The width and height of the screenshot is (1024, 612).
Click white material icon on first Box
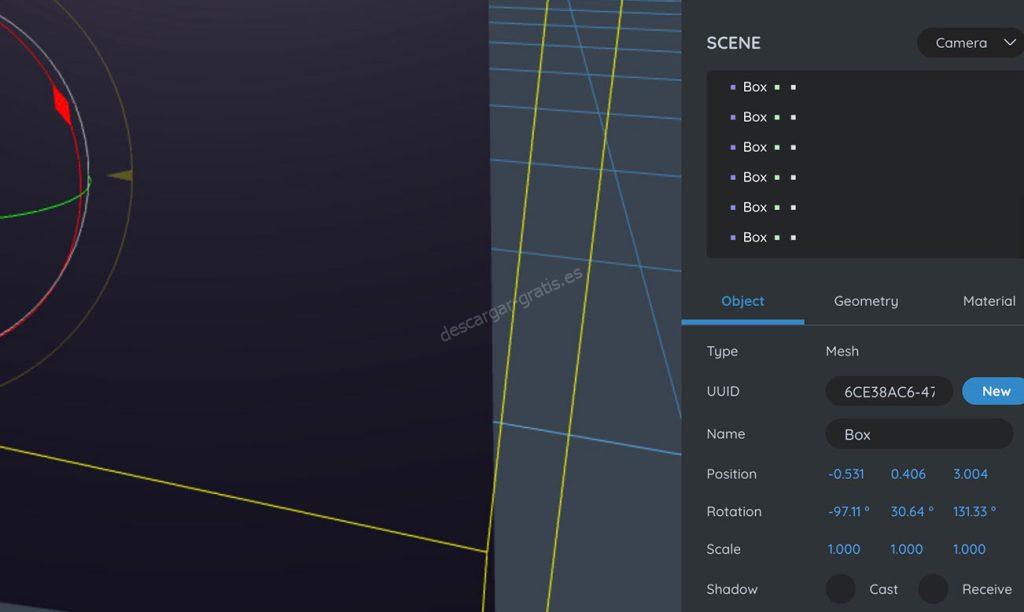(x=793, y=87)
